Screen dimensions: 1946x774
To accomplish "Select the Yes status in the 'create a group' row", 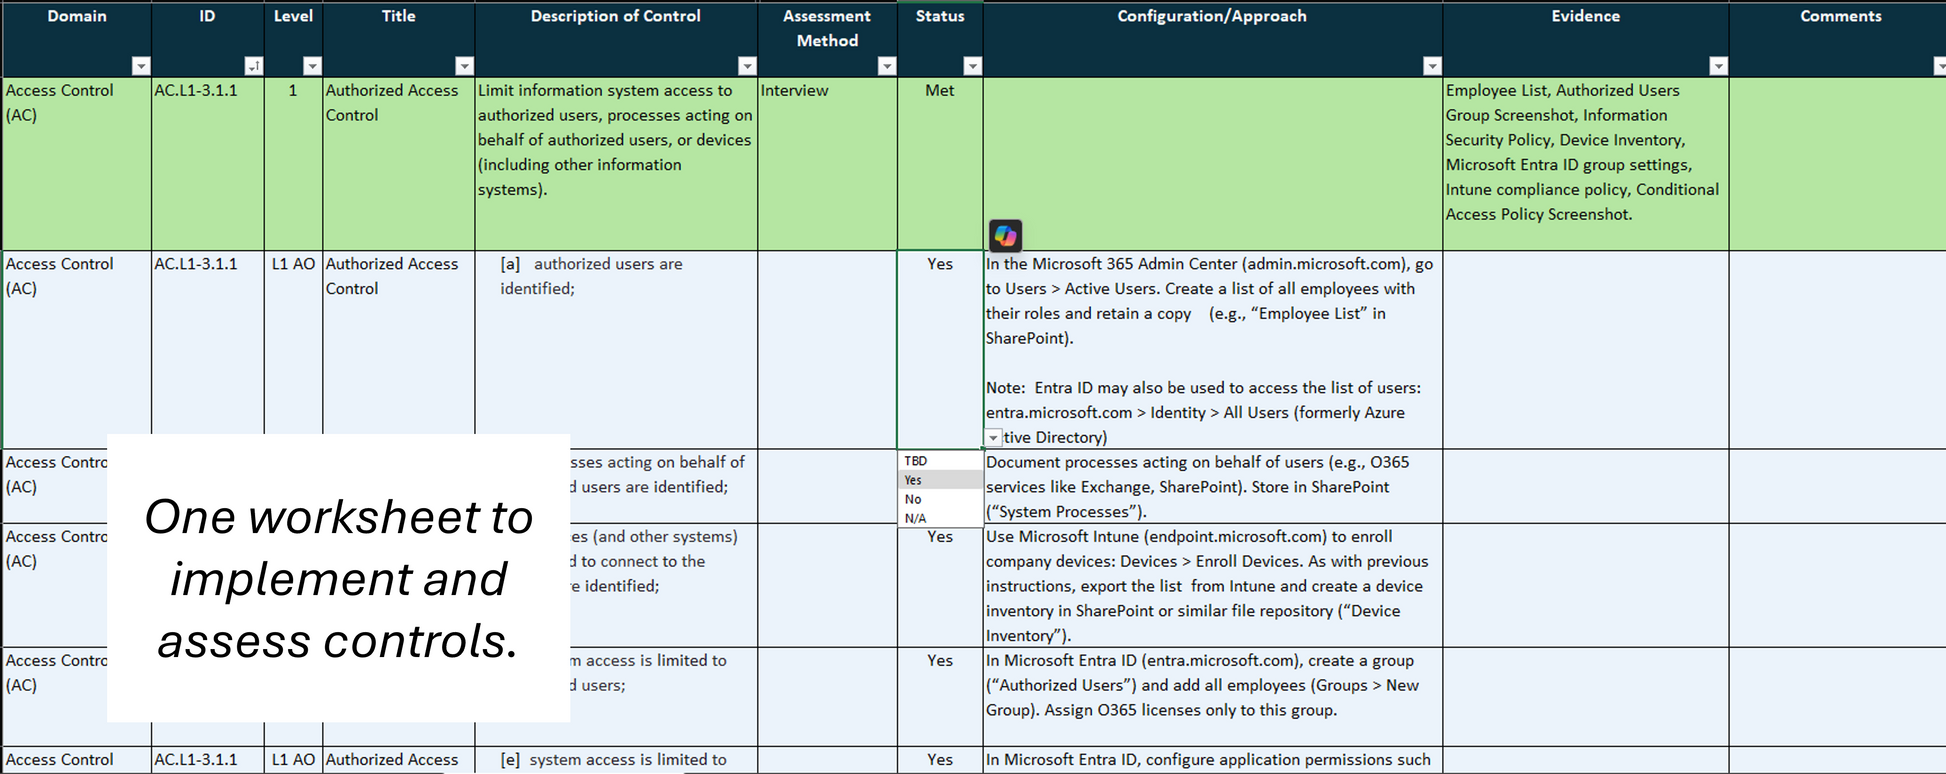I will click(940, 697).
